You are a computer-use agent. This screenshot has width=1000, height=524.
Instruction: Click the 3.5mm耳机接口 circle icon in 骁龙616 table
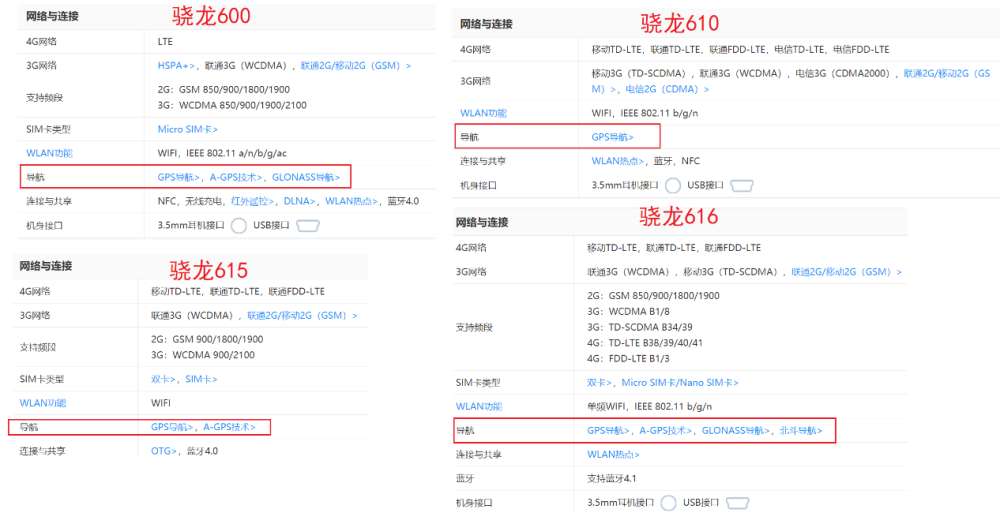pyautogui.click(x=668, y=503)
